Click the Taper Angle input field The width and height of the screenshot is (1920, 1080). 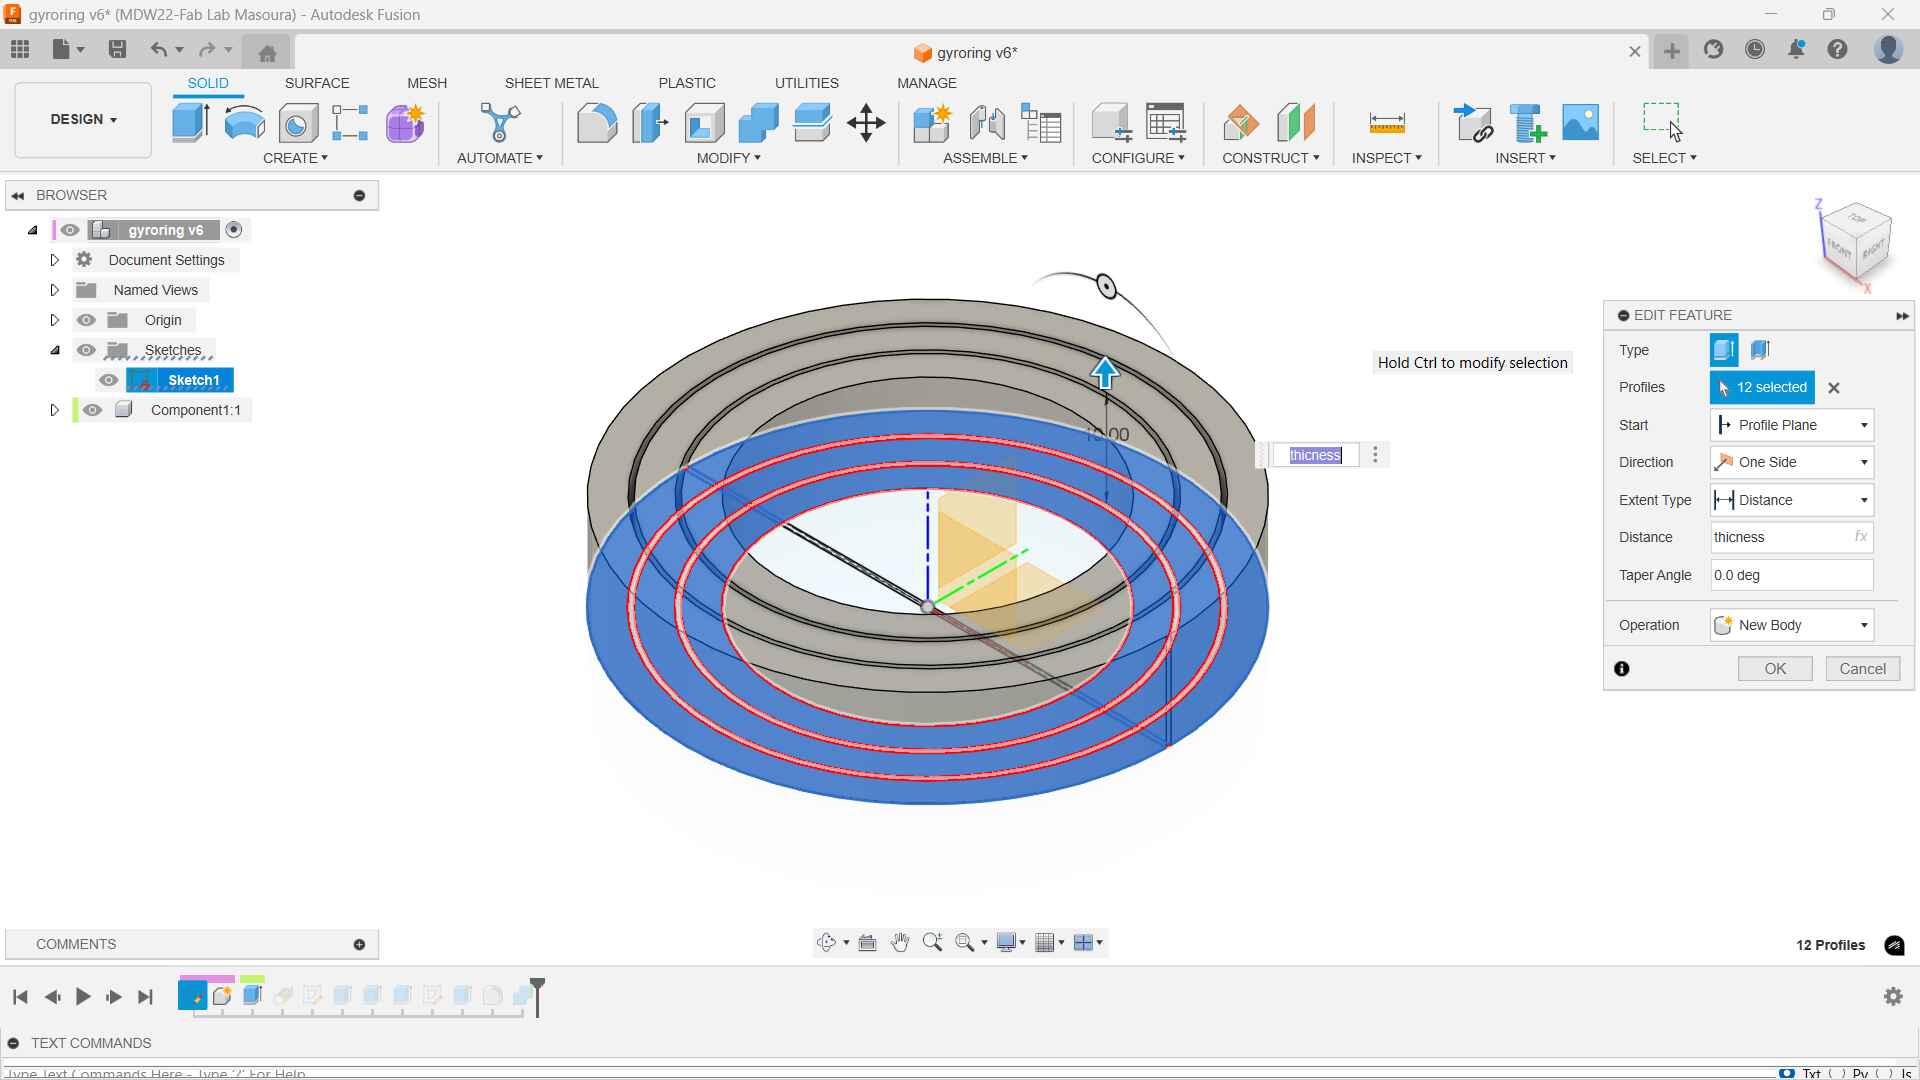1791,575
